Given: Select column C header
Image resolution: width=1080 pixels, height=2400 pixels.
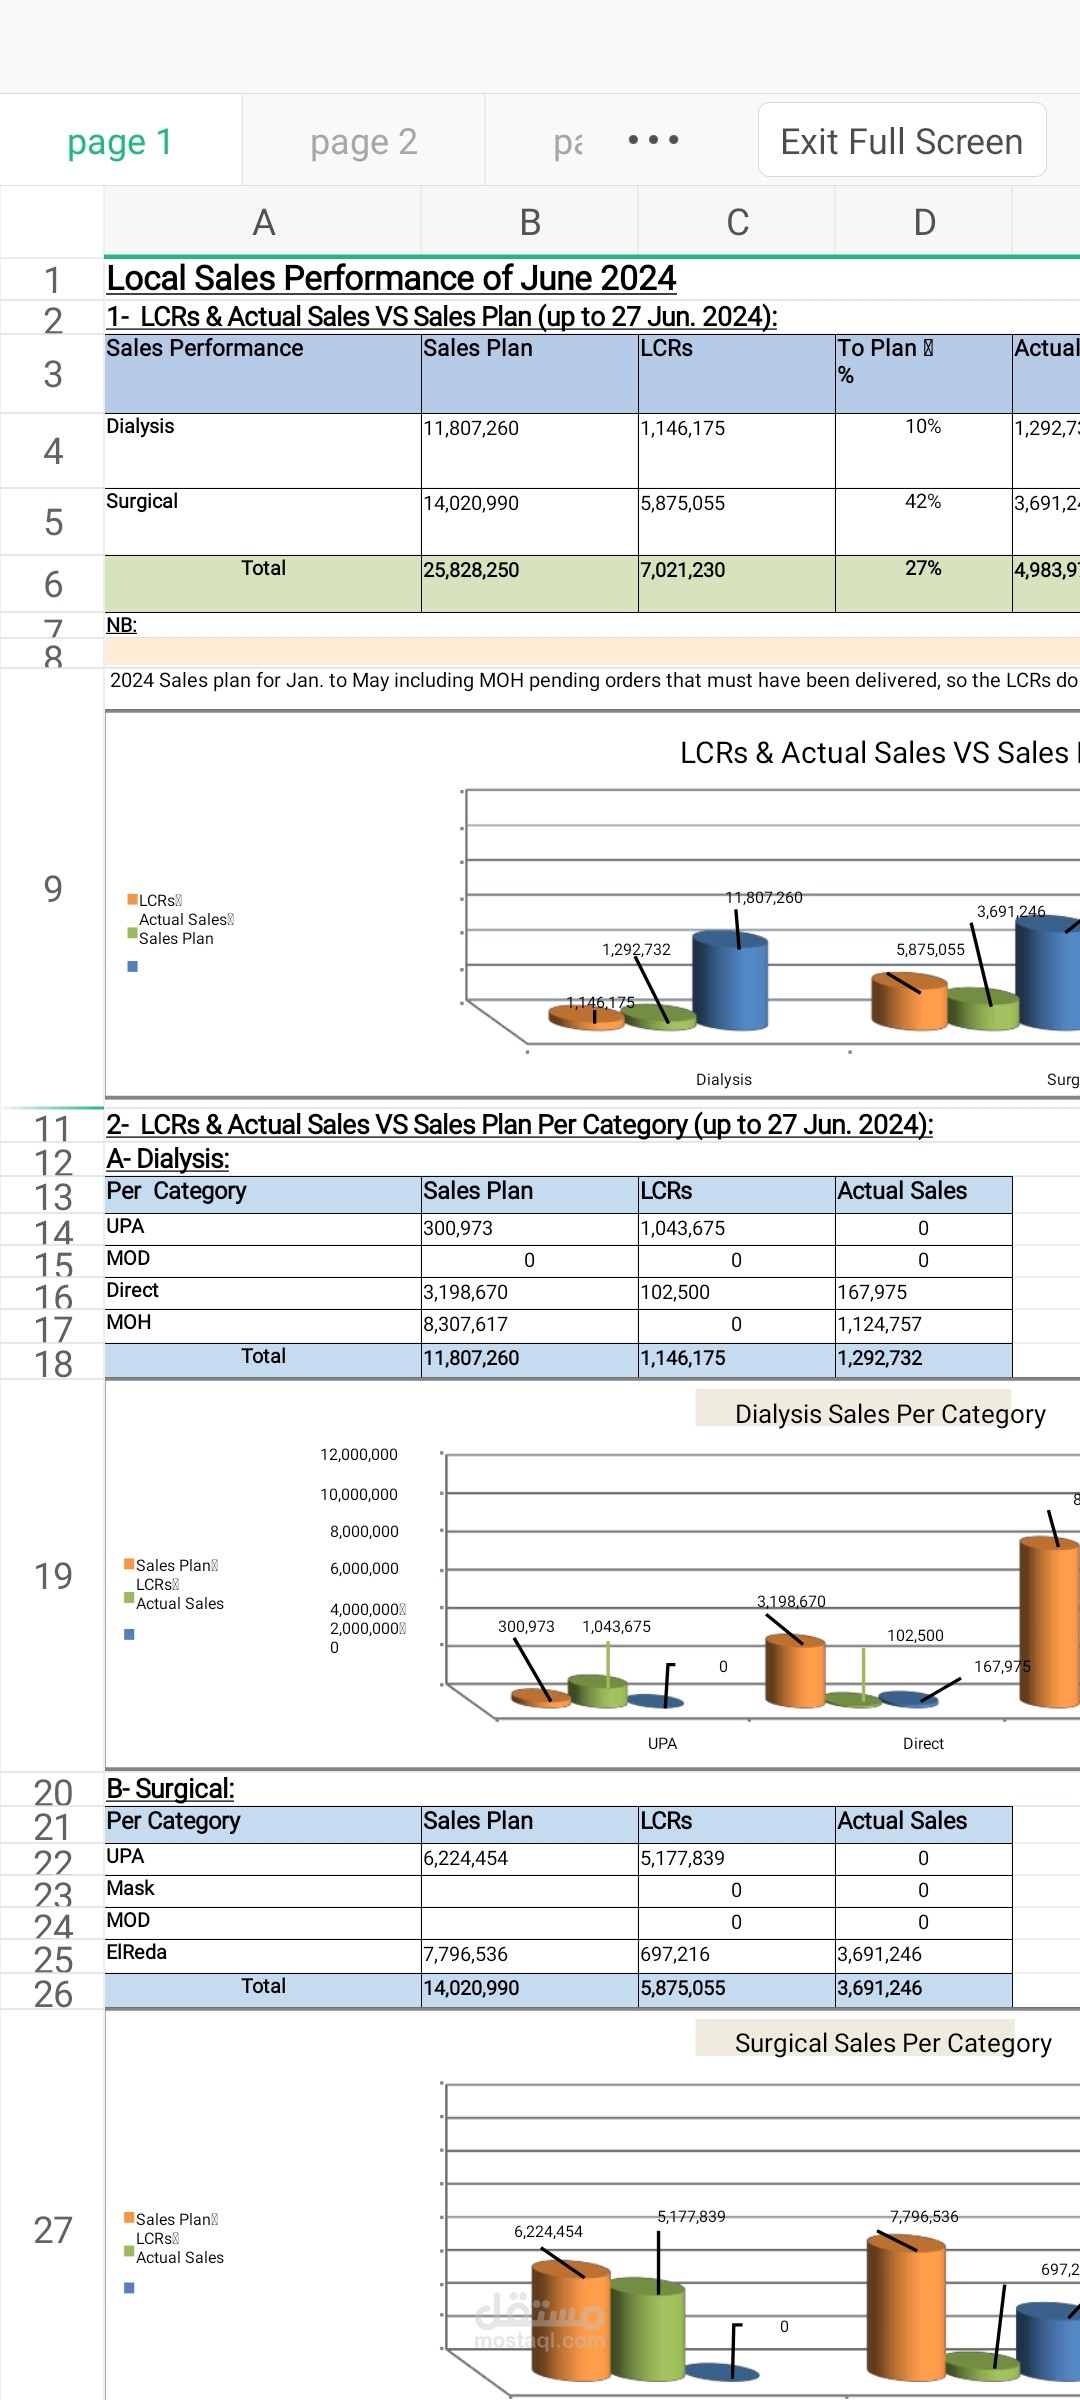Looking at the screenshot, I should pyautogui.click(x=737, y=222).
